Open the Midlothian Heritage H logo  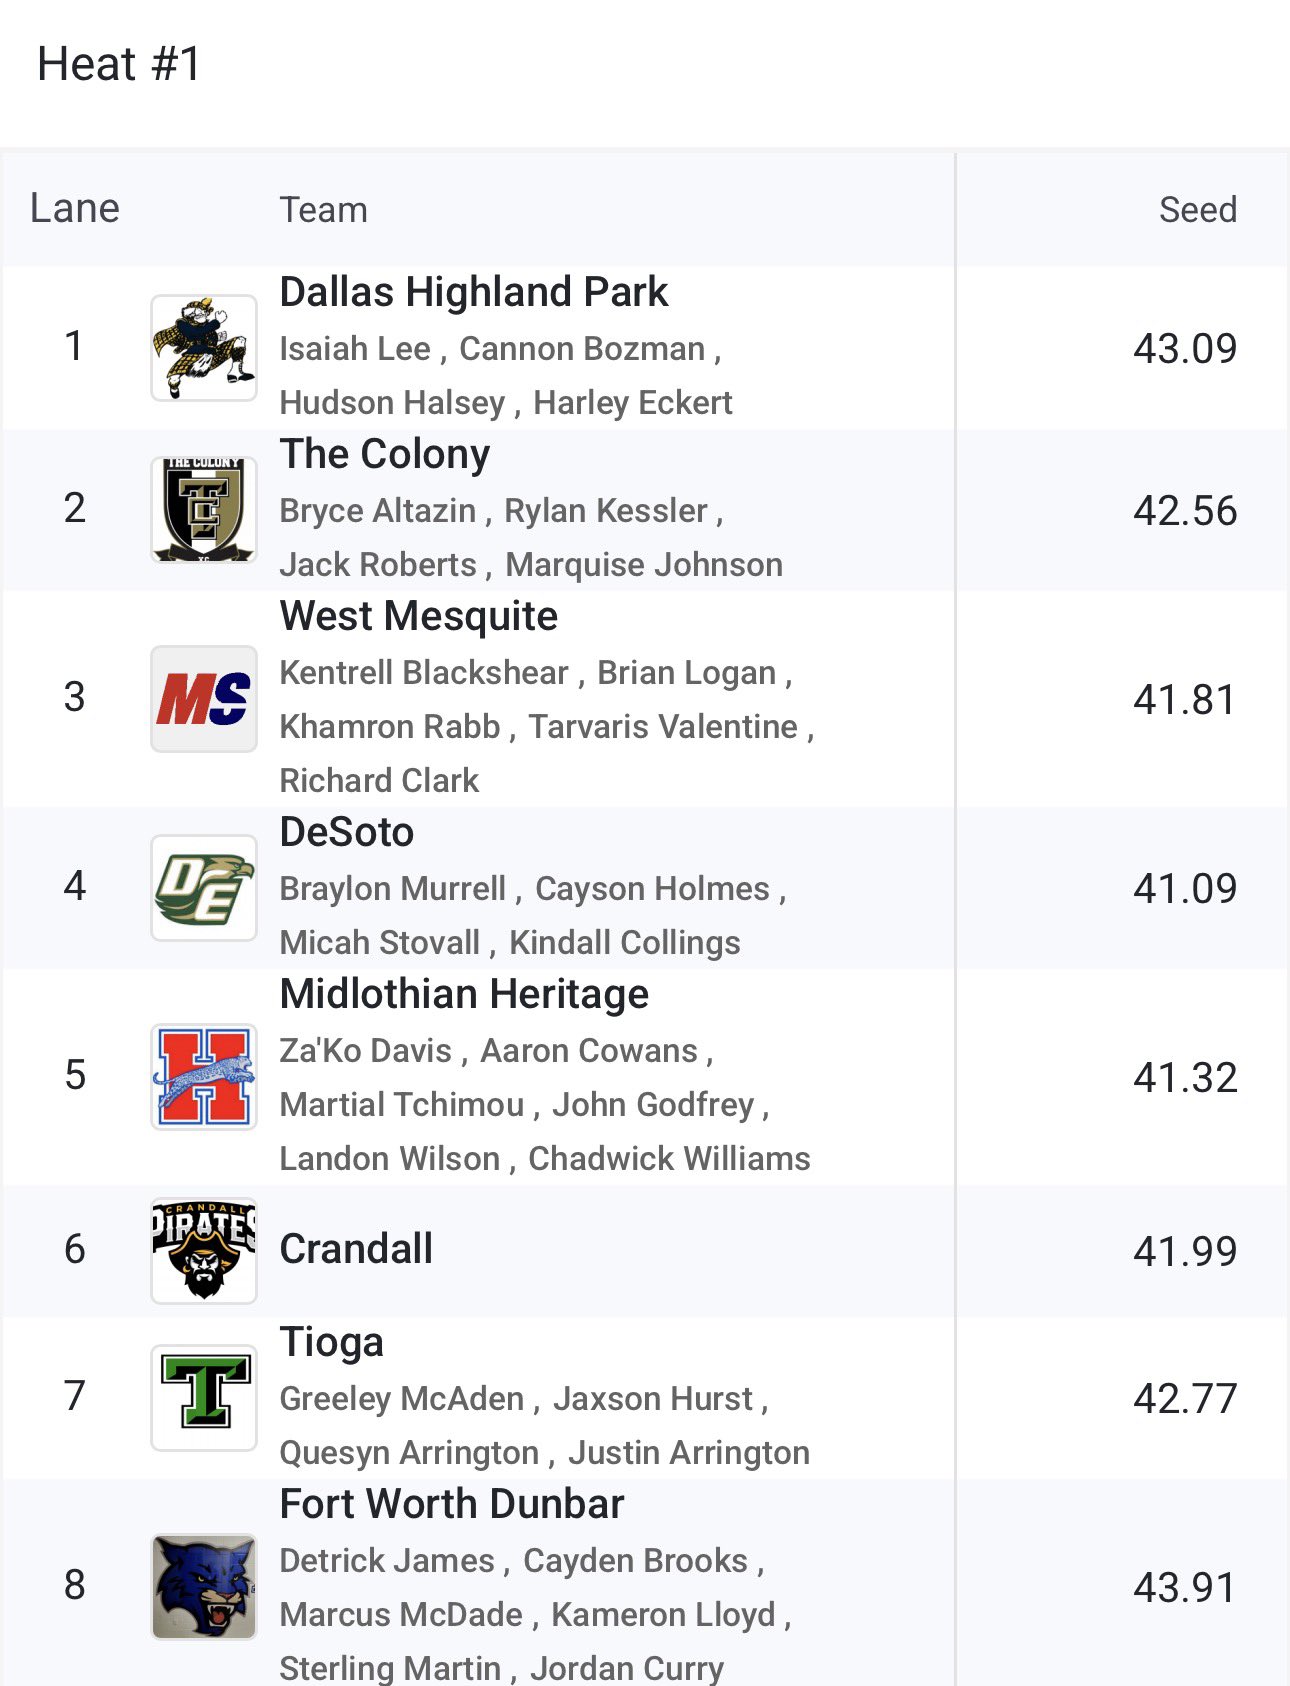pyautogui.click(x=204, y=1076)
